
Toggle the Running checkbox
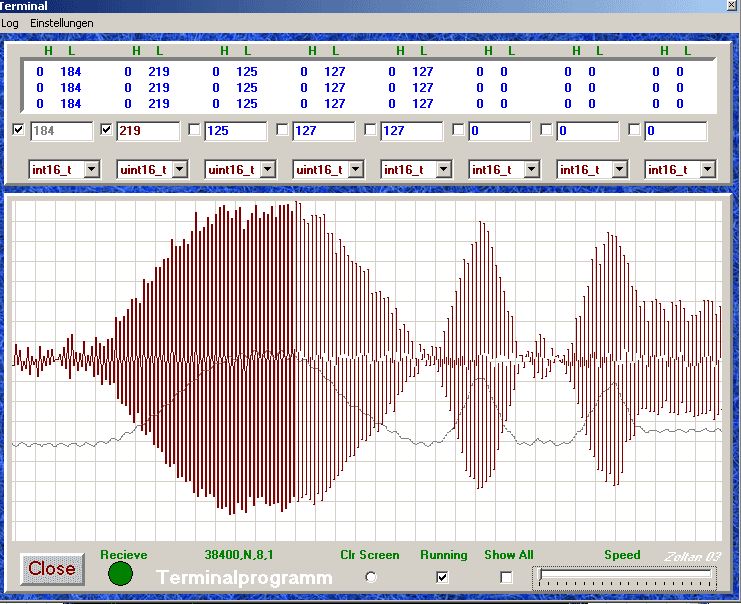443,577
